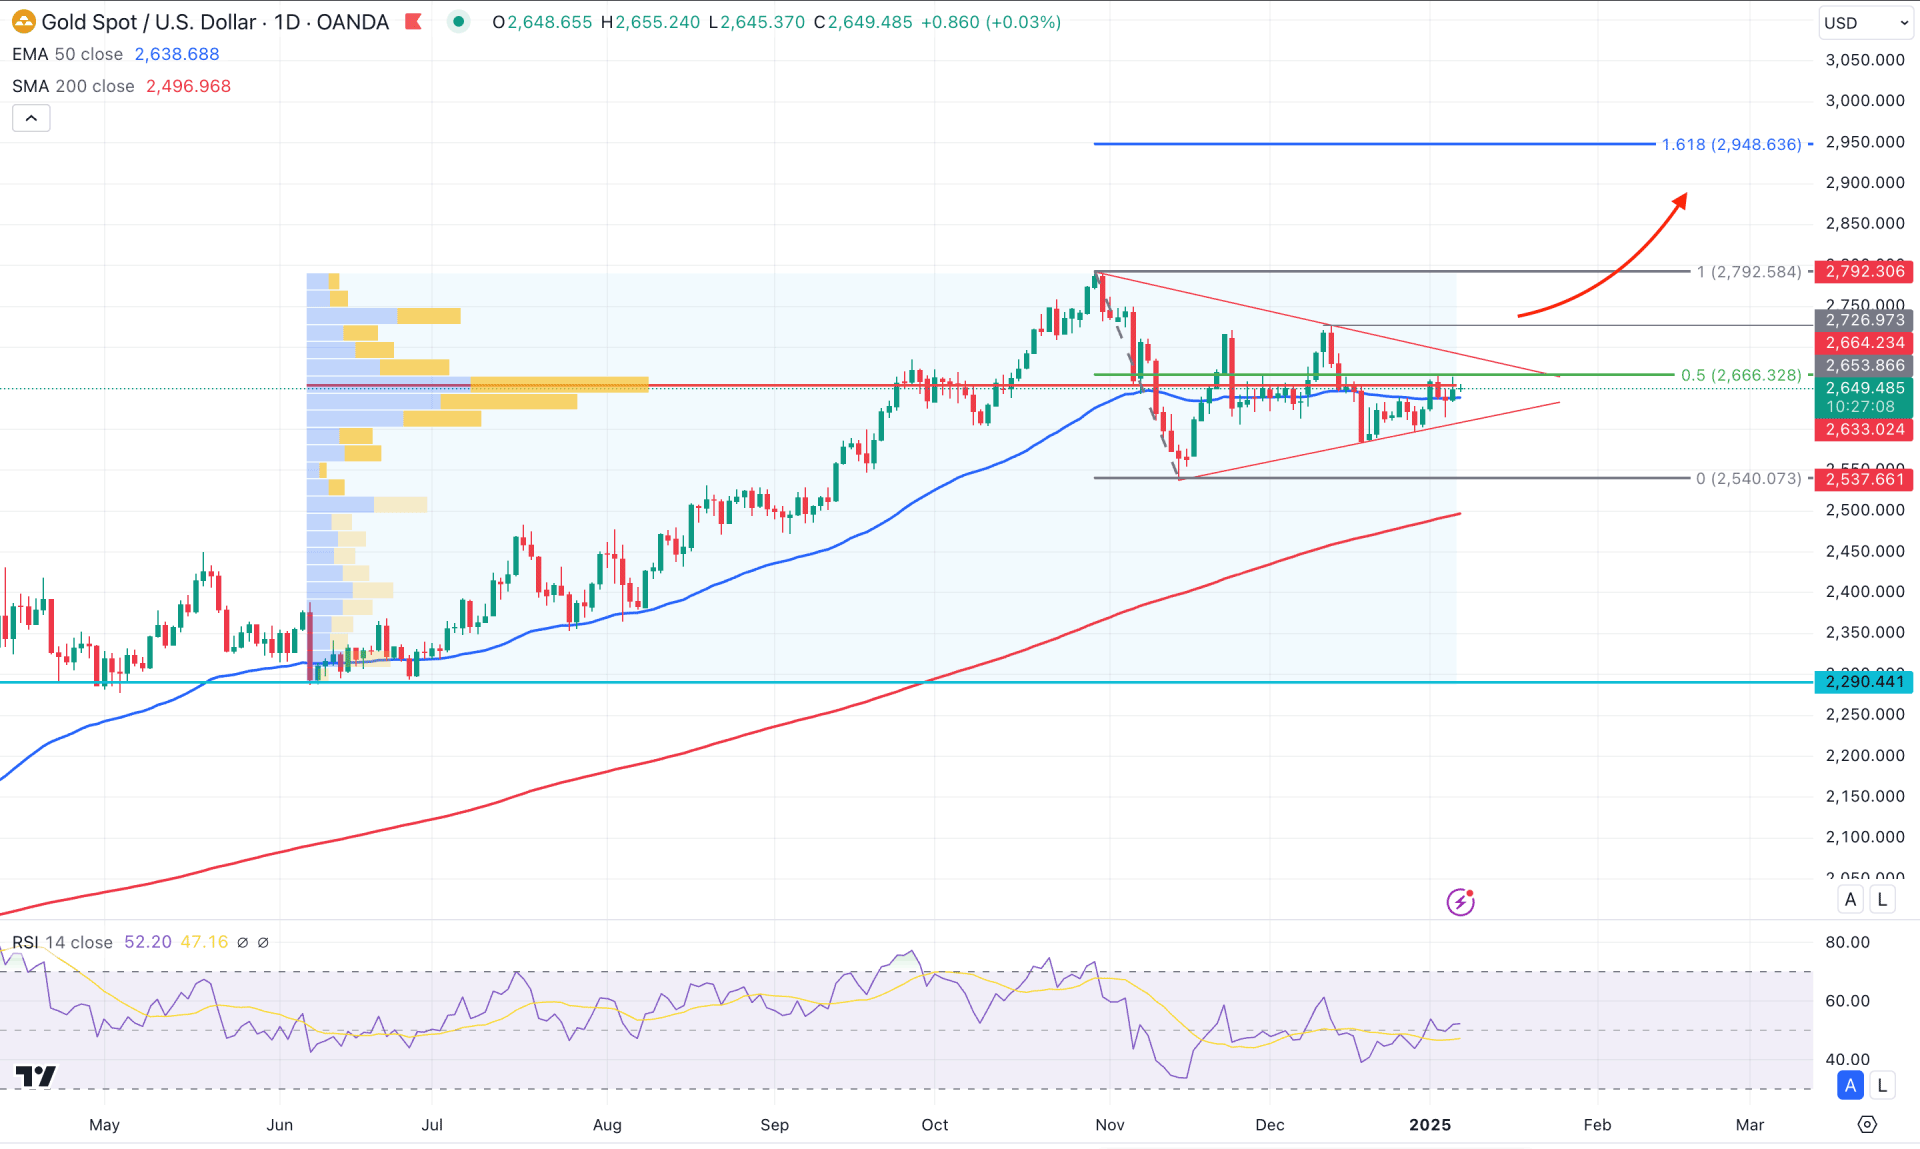
Task: Click the 2025 label on time axis
Action: coord(1430,1125)
